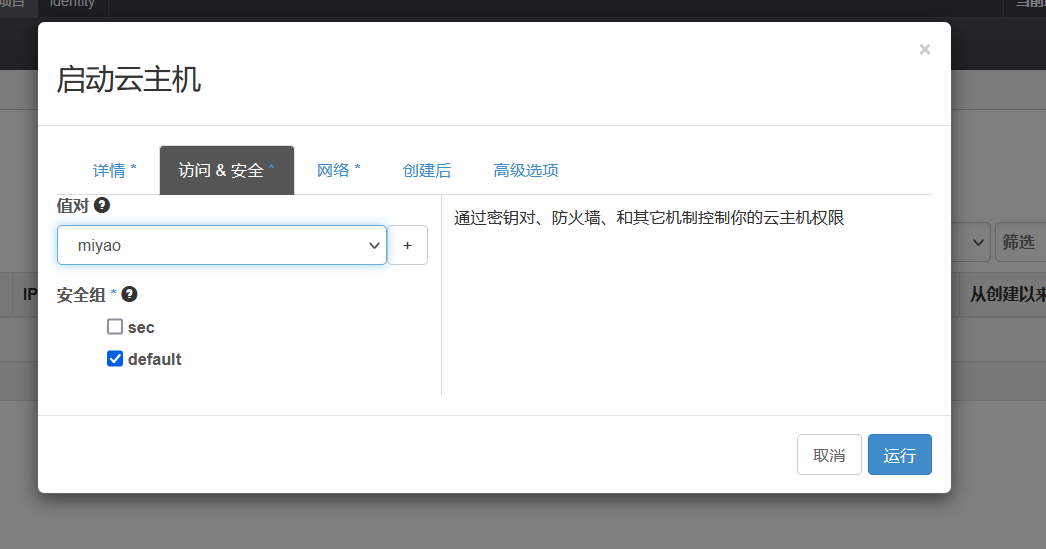Viewport: 1046px width, 549px height.
Task: Click the default label text
Action: coord(155,360)
